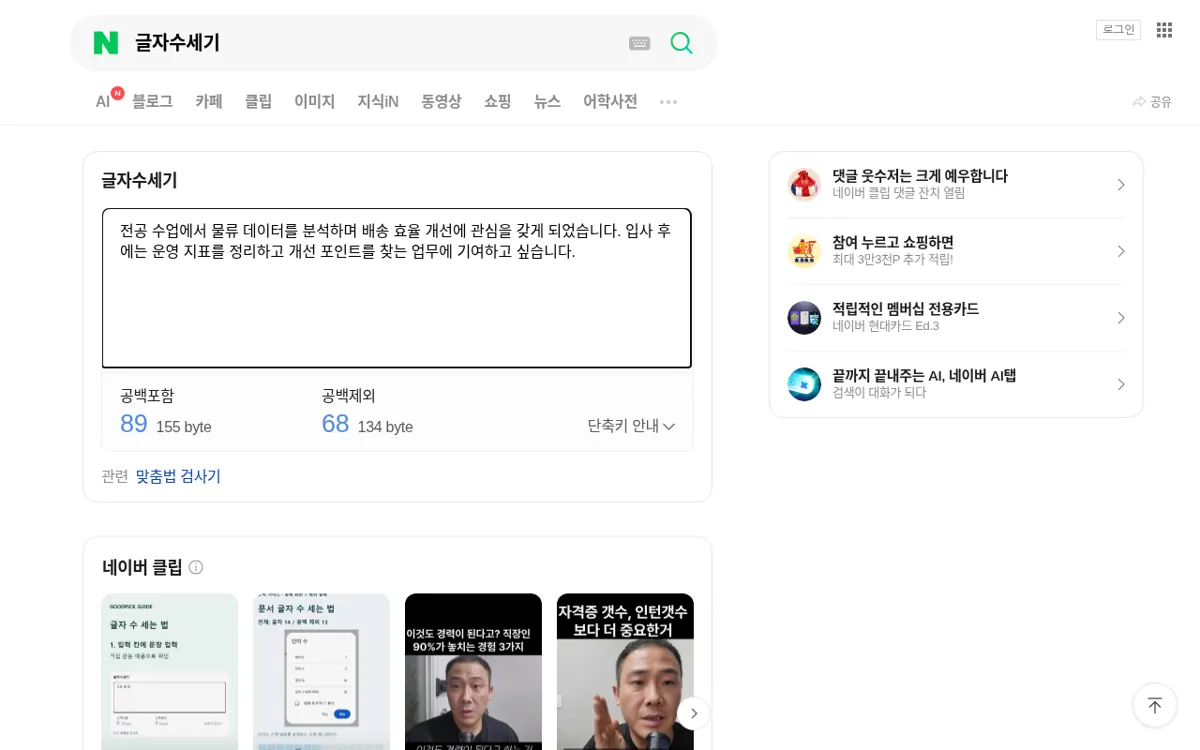Open 참여 누르고 쇼핑하면 link
The width and height of the screenshot is (1200, 750).
(893, 243)
